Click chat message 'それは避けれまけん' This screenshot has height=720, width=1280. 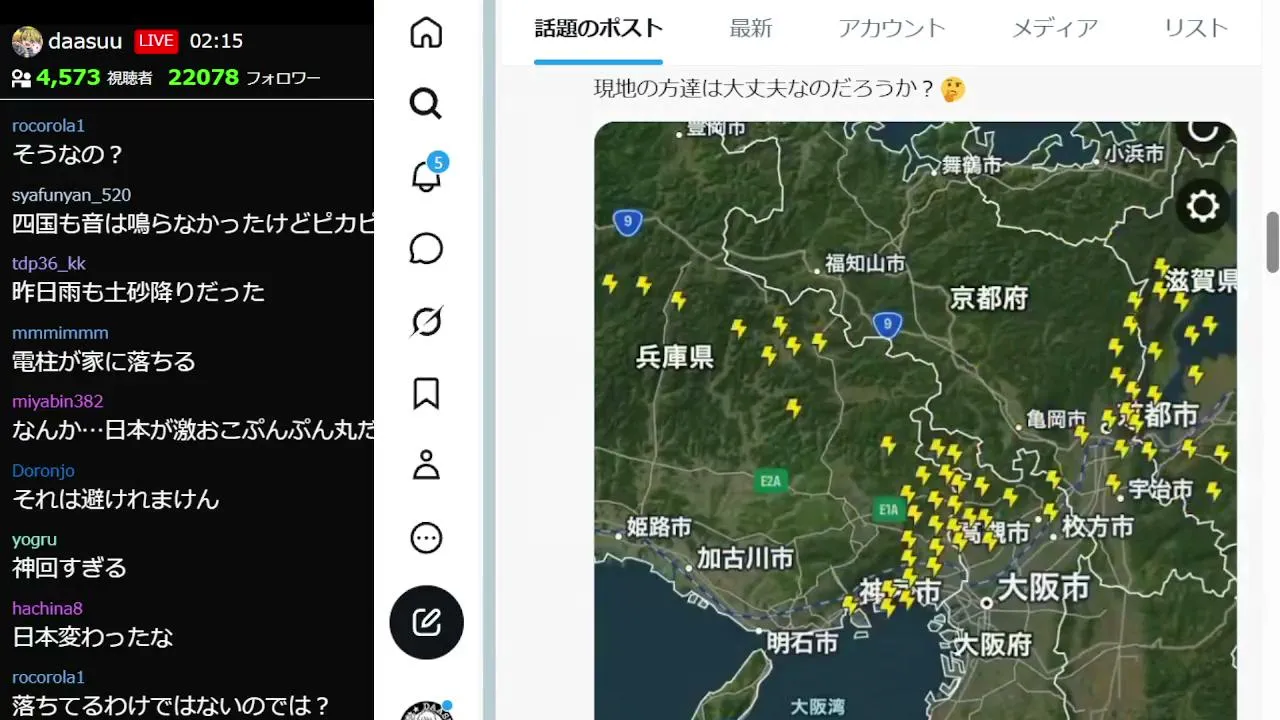[115, 499]
